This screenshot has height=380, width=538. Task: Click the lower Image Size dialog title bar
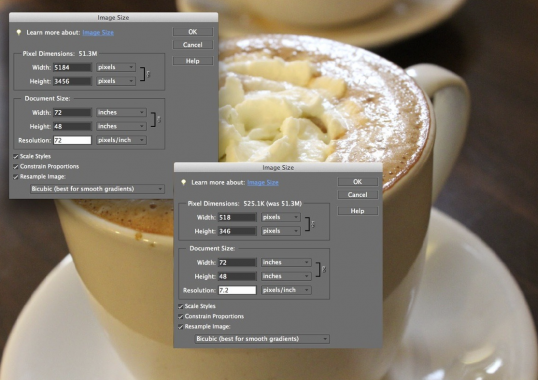coord(278,167)
